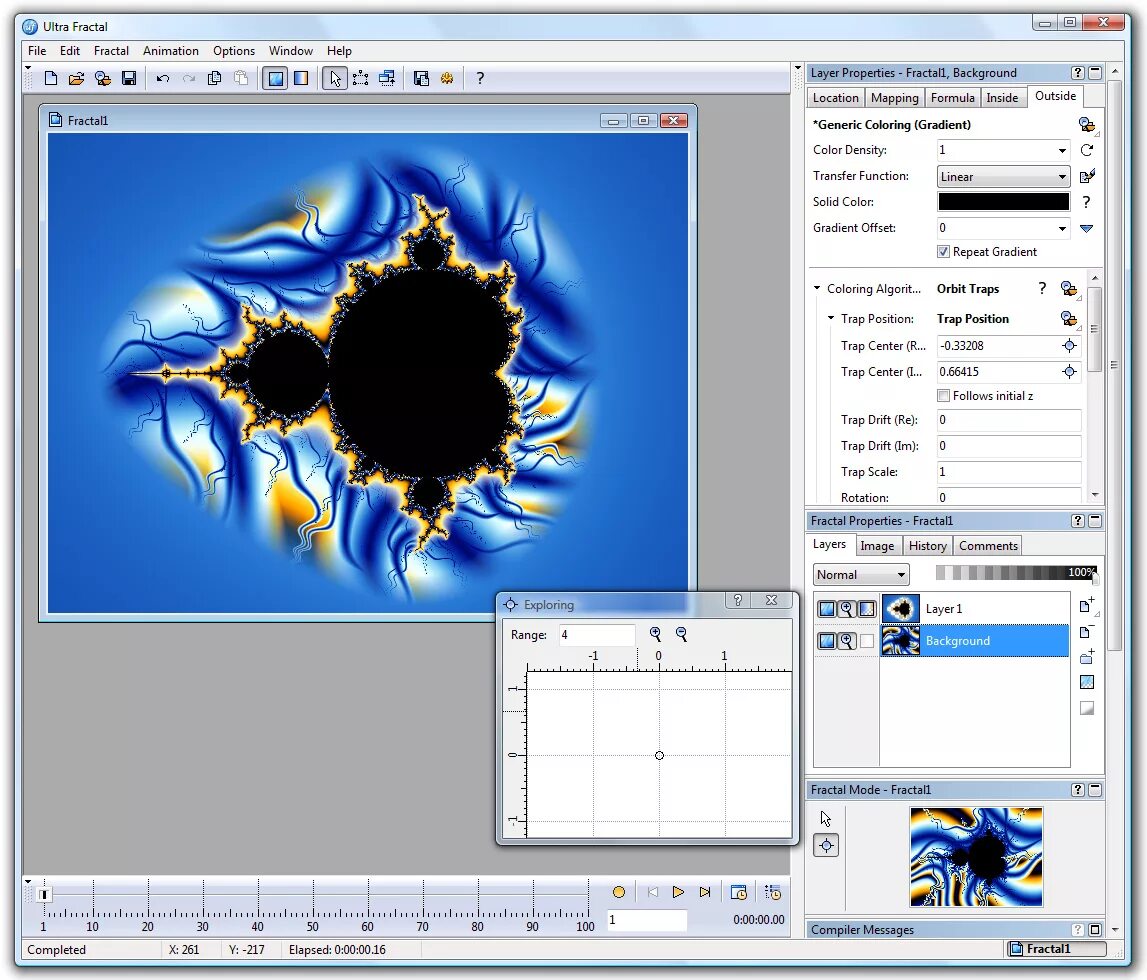Collapse the Trap Position section
The height and width of the screenshot is (980, 1147).
click(831, 318)
